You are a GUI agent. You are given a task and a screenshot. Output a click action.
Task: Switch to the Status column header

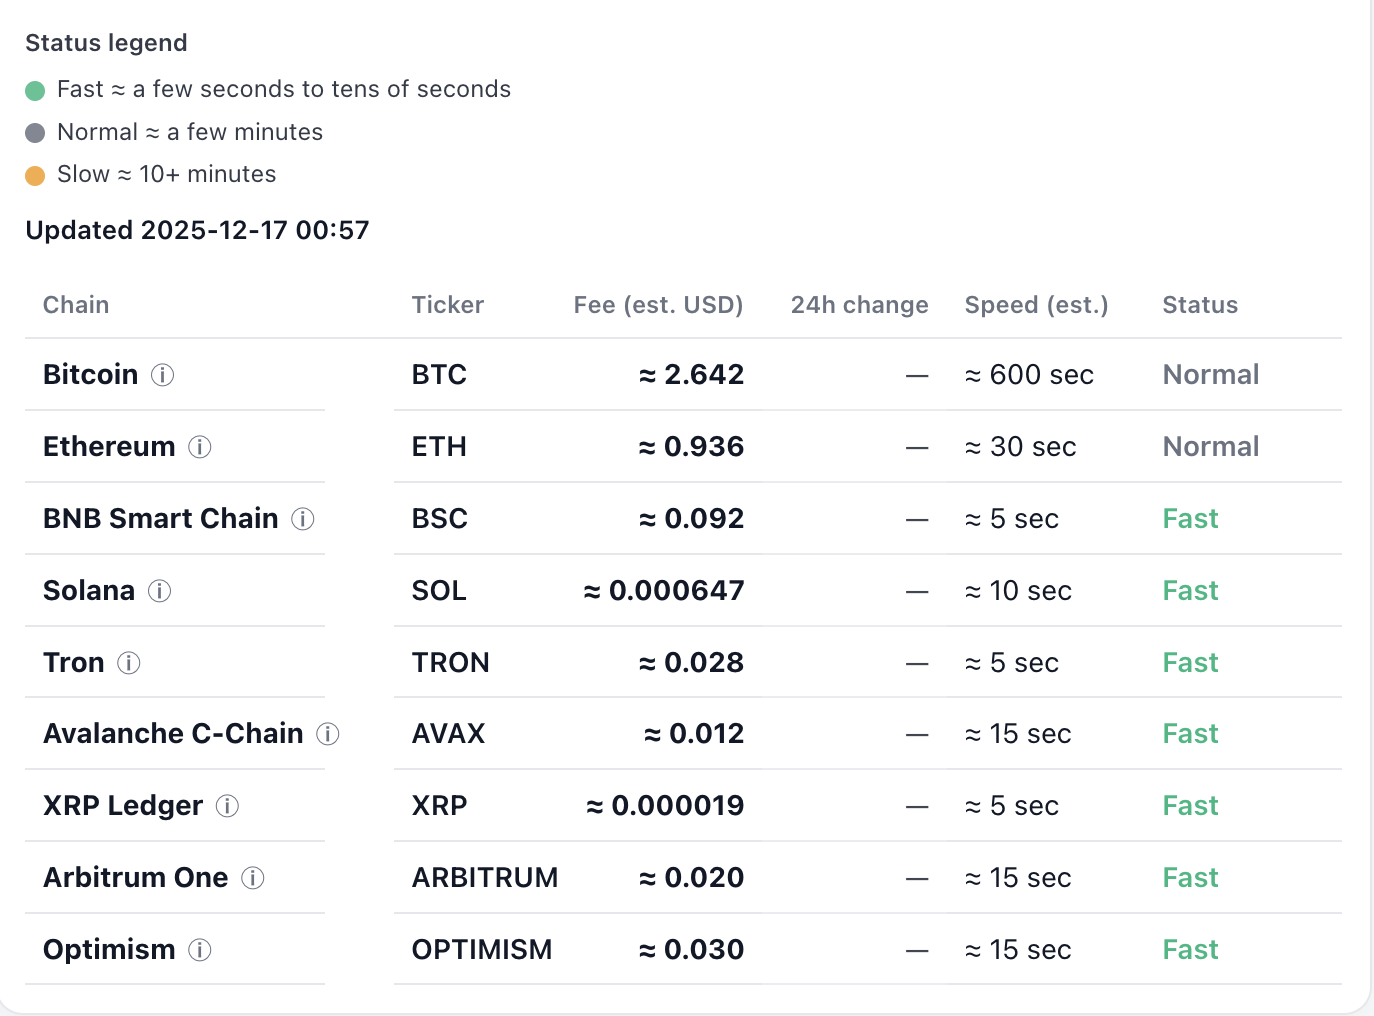1199,305
